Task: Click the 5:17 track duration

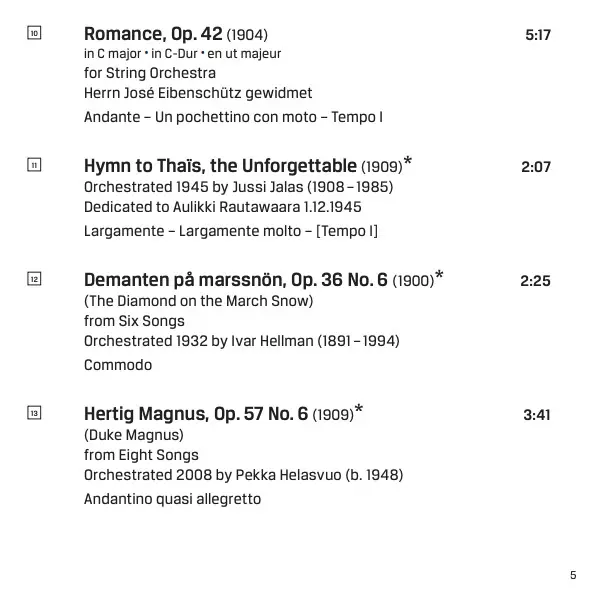Action: [x=538, y=35]
